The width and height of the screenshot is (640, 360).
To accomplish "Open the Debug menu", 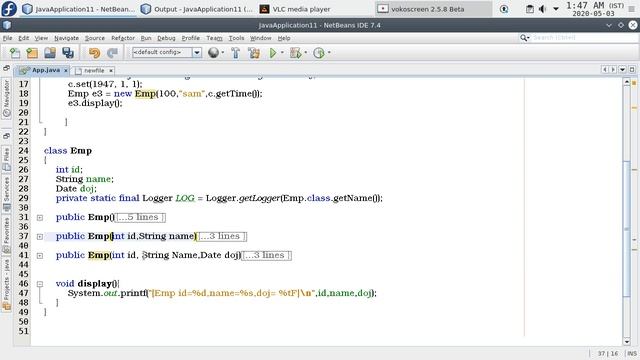I will tap(166, 38).
